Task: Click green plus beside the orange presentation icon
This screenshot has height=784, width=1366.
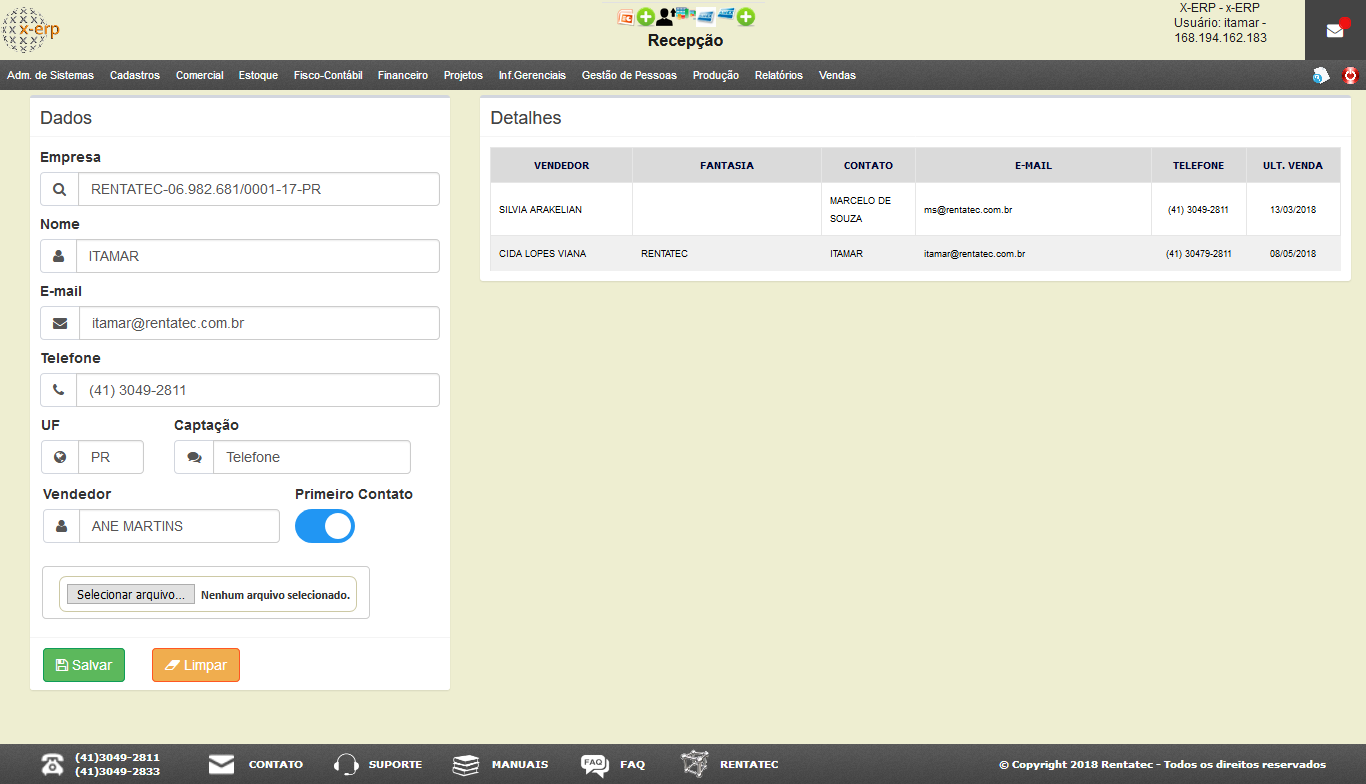Action: click(x=646, y=17)
